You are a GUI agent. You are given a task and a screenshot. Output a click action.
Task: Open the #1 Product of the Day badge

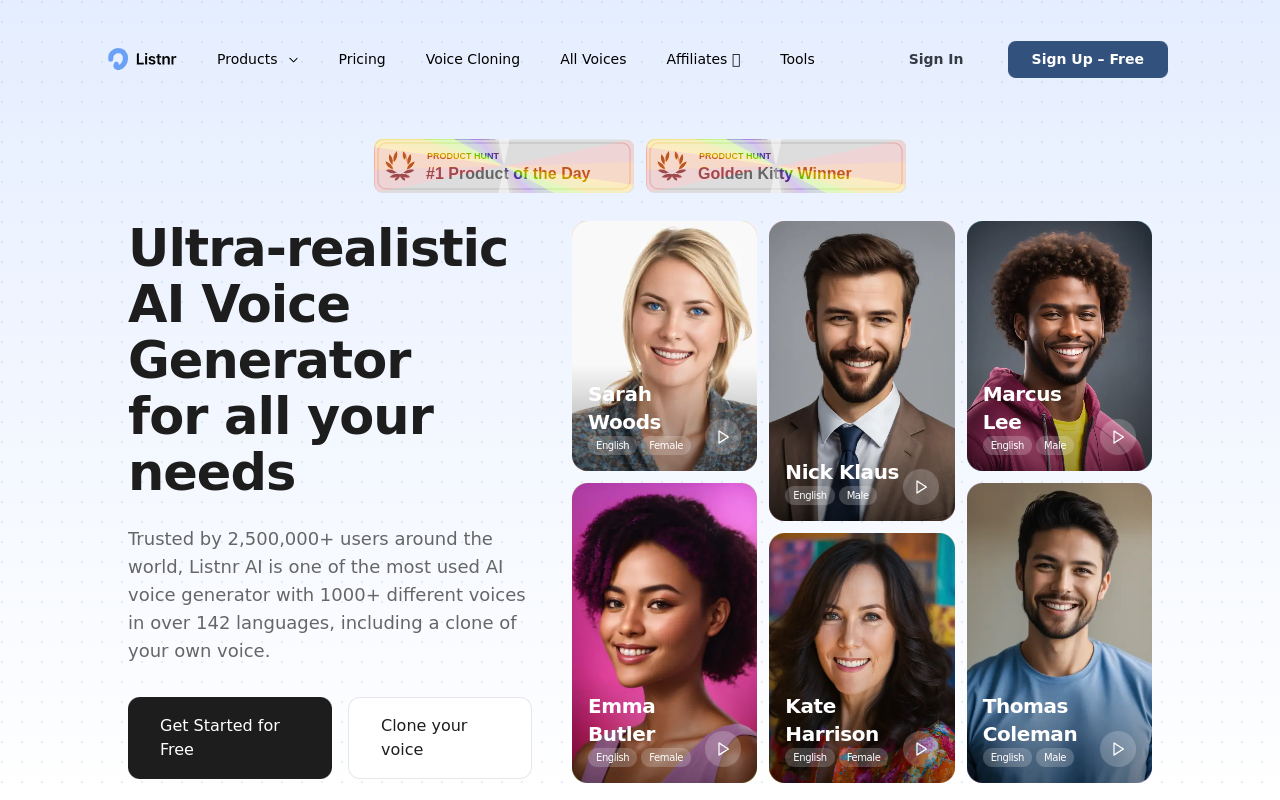(x=504, y=166)
